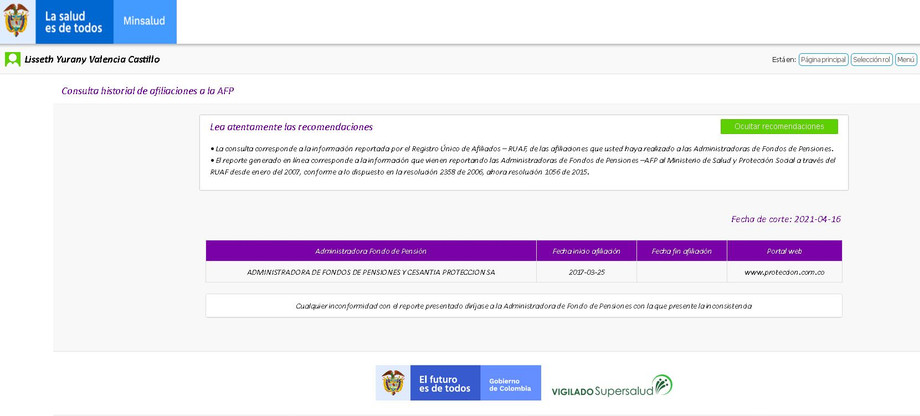The image size is (920, 416).
Task: Hide recommendations with the green Ocultar button
Action: [x=778, y=127]
